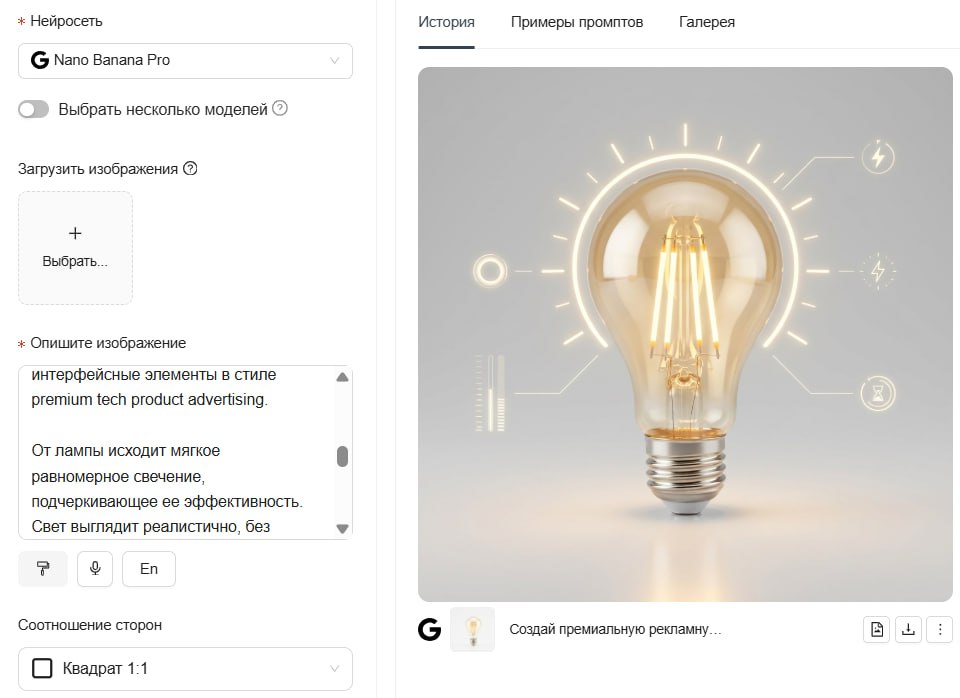960x698 pixels.
Task: Expand the Квадрат 1:1 aspect ratio dropdown
Action: tap(186, 669)
